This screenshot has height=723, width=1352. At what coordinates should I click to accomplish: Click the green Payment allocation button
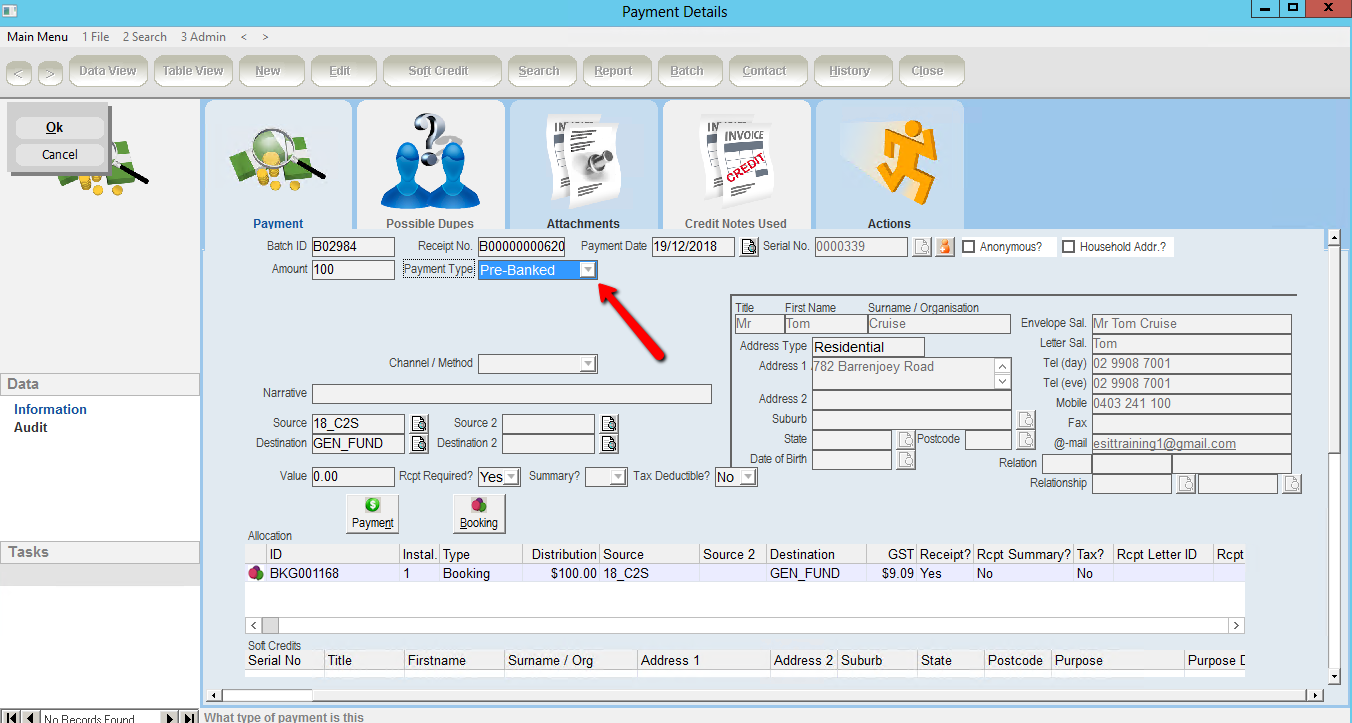[x=372, y=513]
